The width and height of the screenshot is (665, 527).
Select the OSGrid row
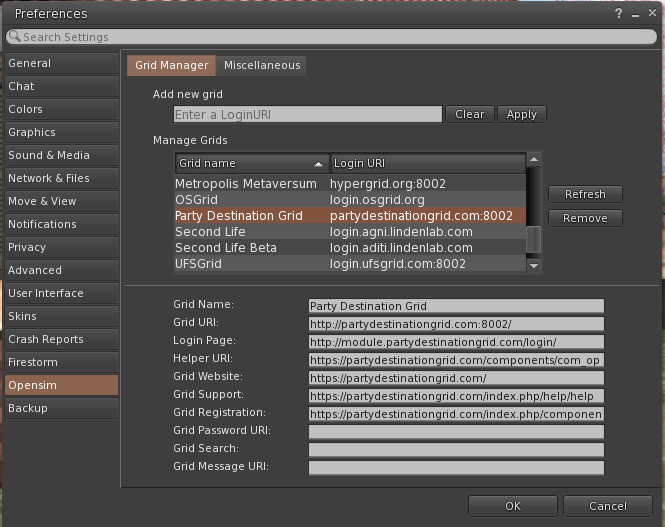[350, 200]
